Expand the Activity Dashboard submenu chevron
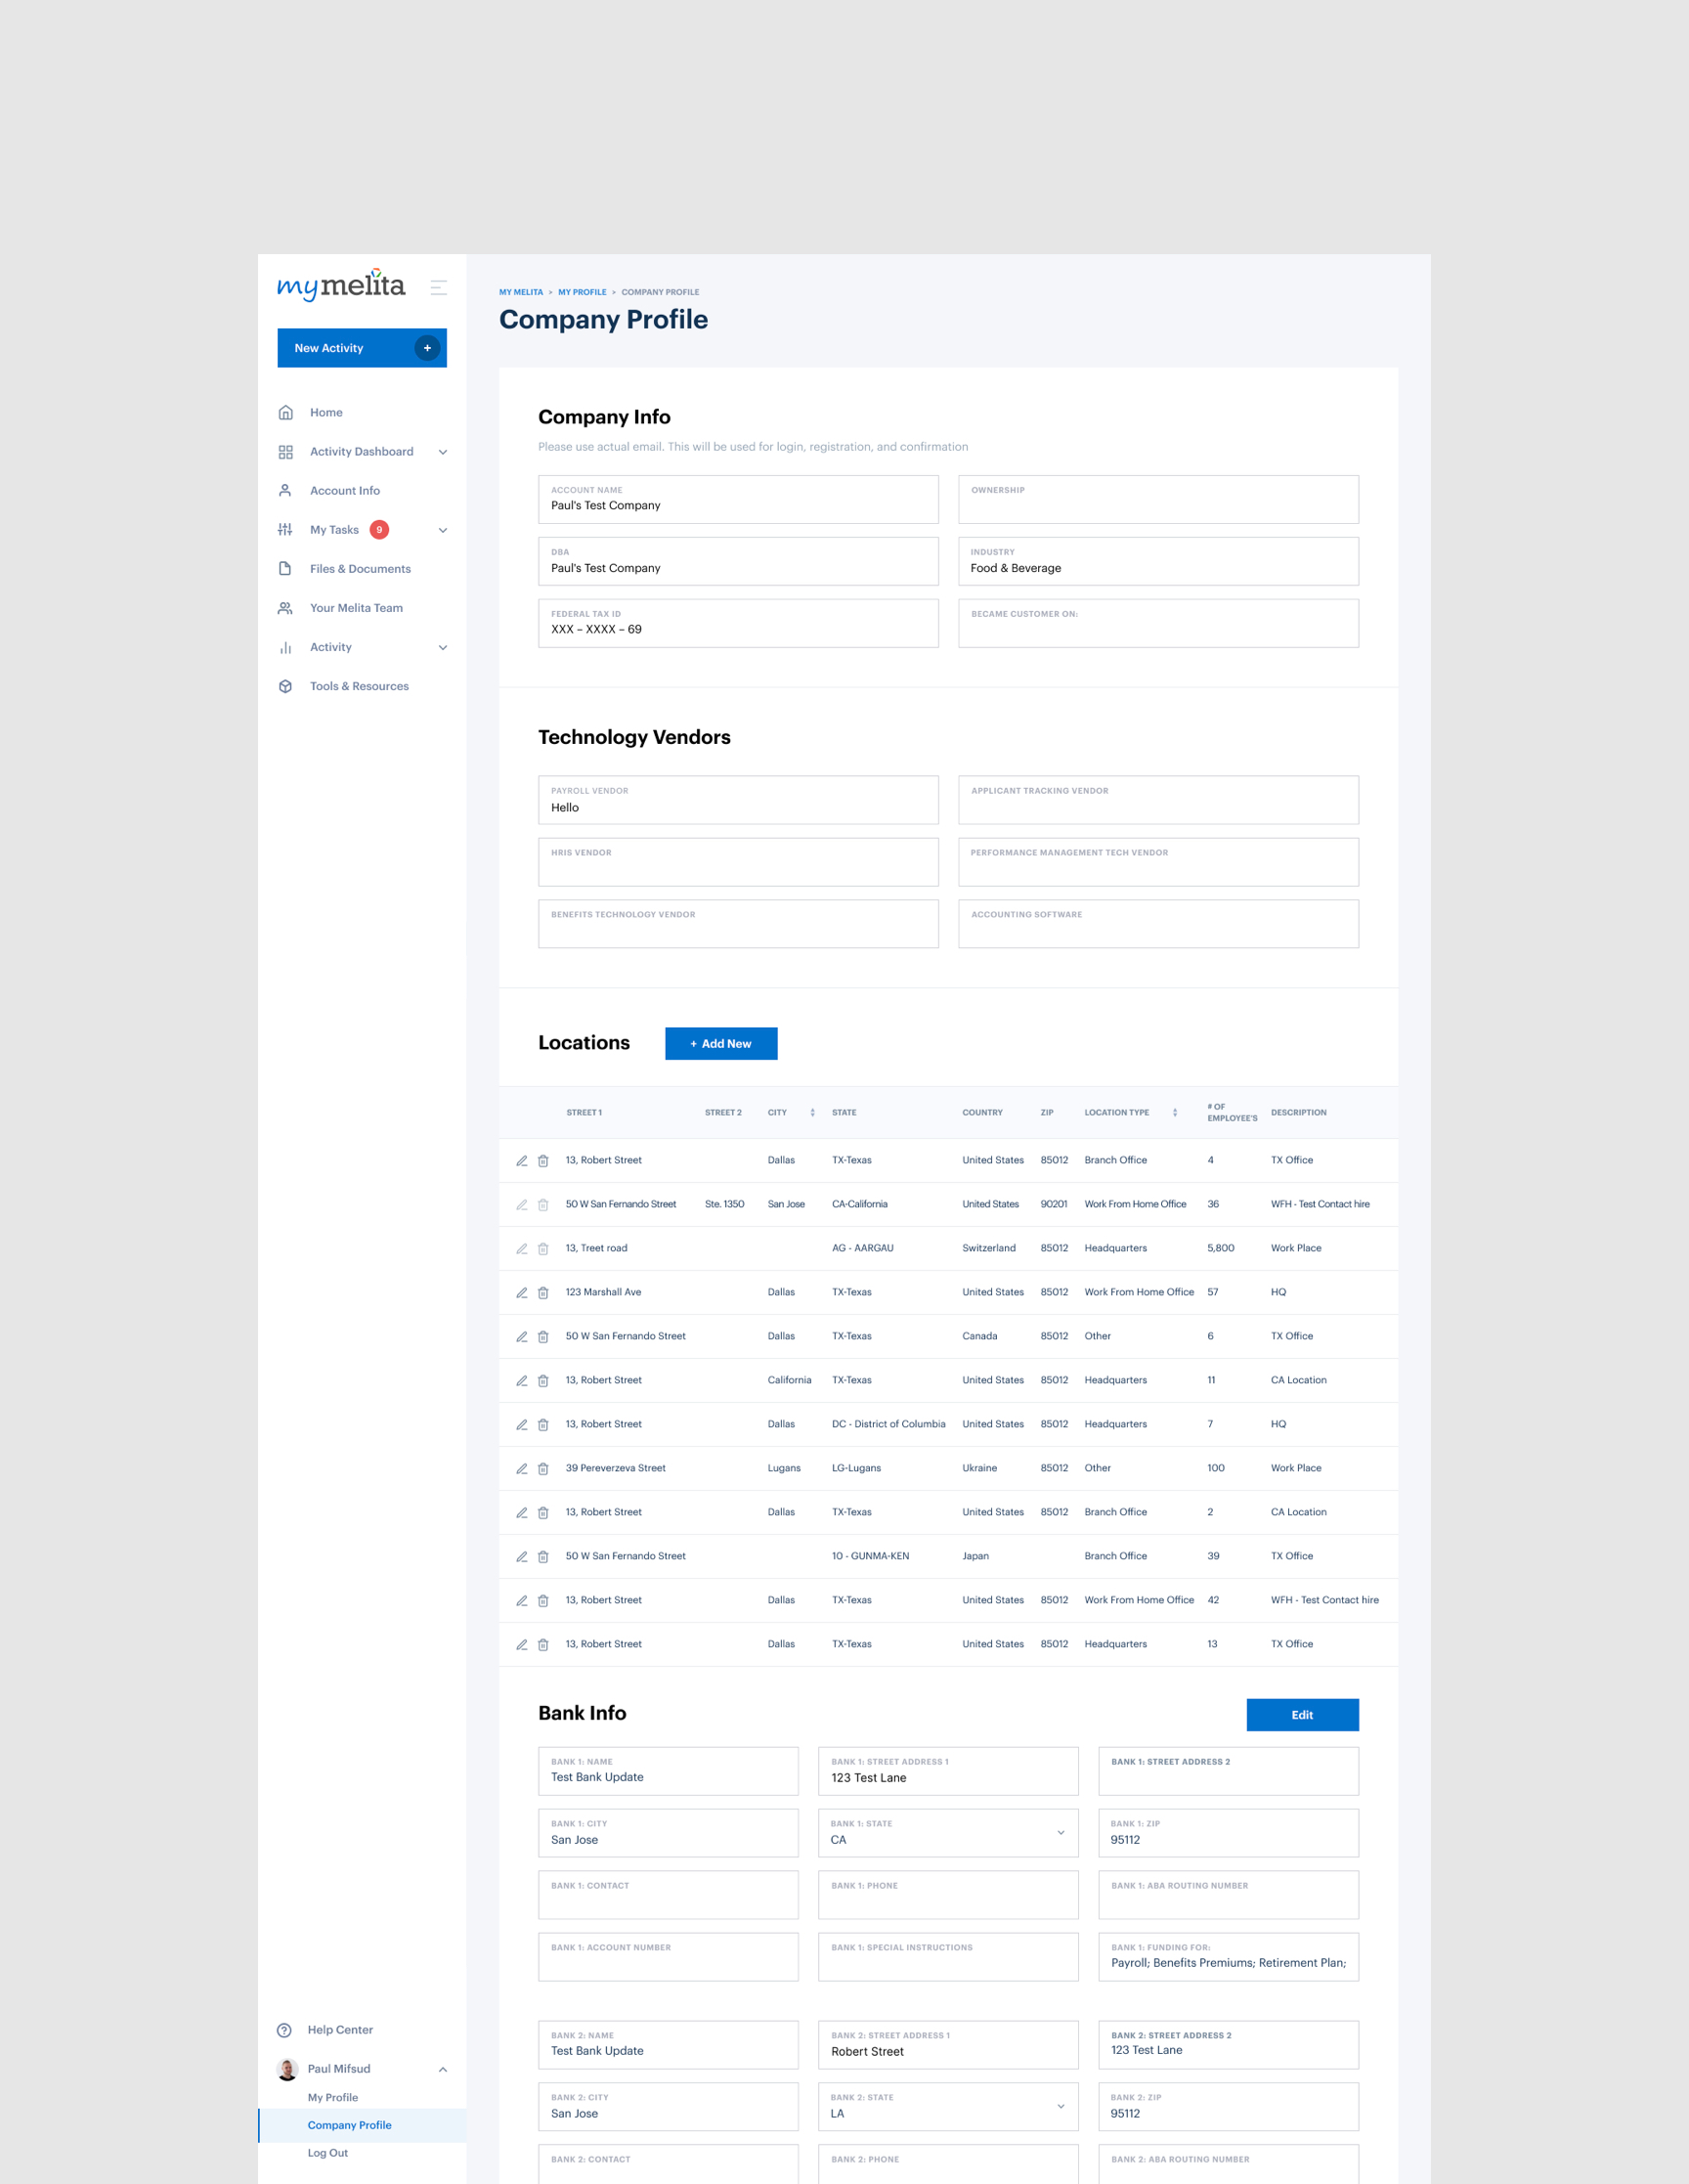The height and width of the screenshot is (2184, 1689). tap(443, 452)
